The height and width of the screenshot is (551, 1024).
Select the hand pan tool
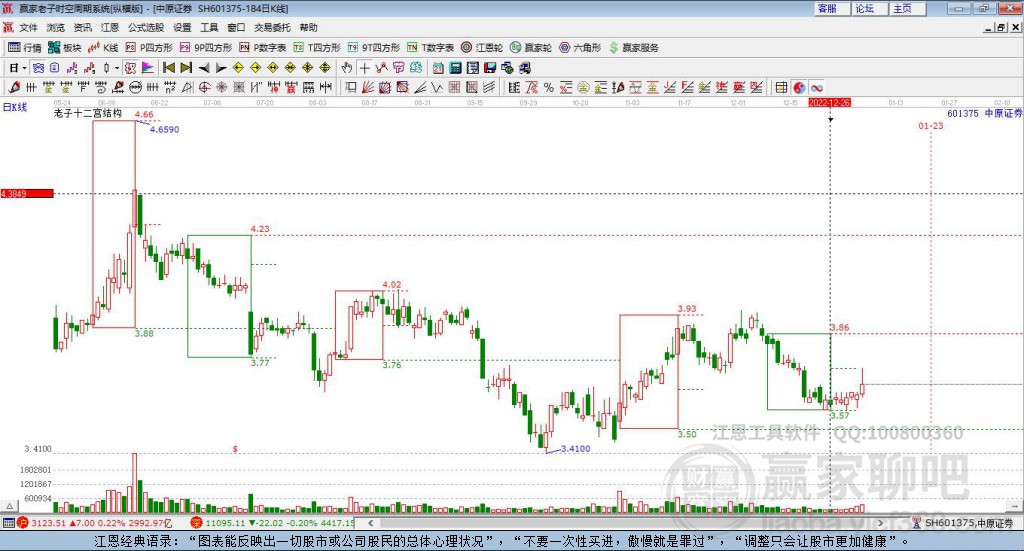click(x=347, y=67)
